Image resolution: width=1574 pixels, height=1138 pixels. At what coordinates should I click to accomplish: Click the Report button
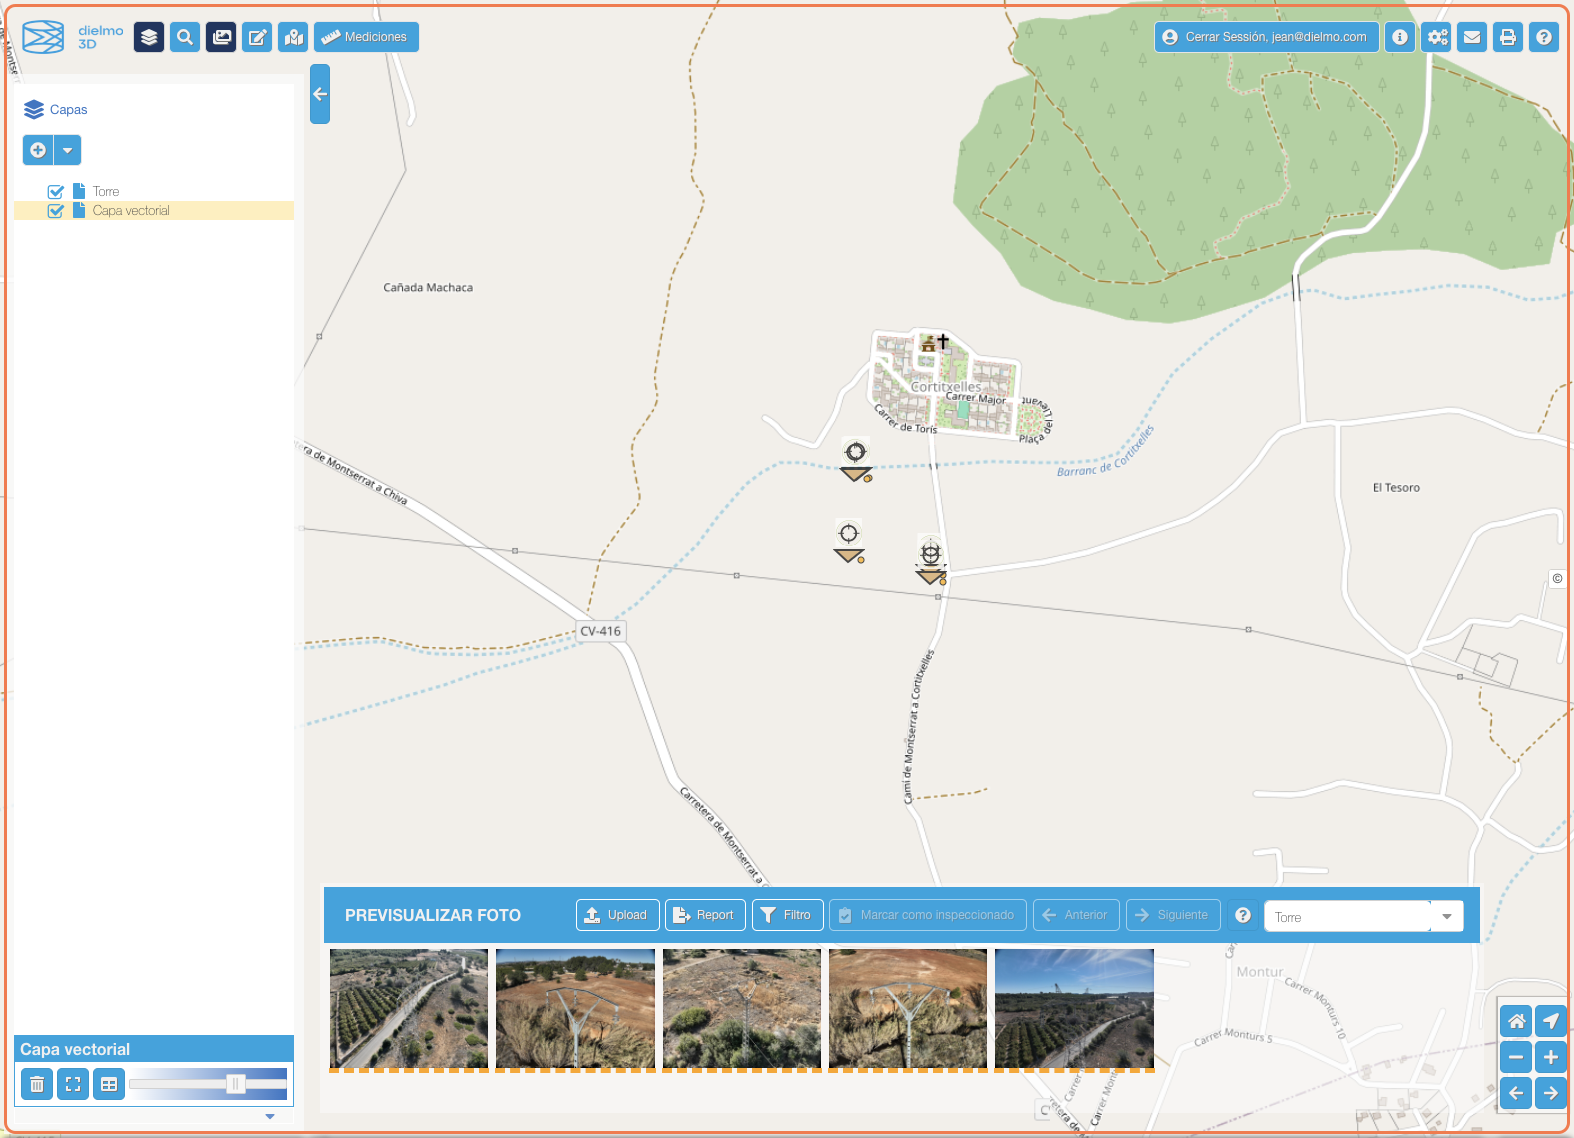(x=705, y=915)
